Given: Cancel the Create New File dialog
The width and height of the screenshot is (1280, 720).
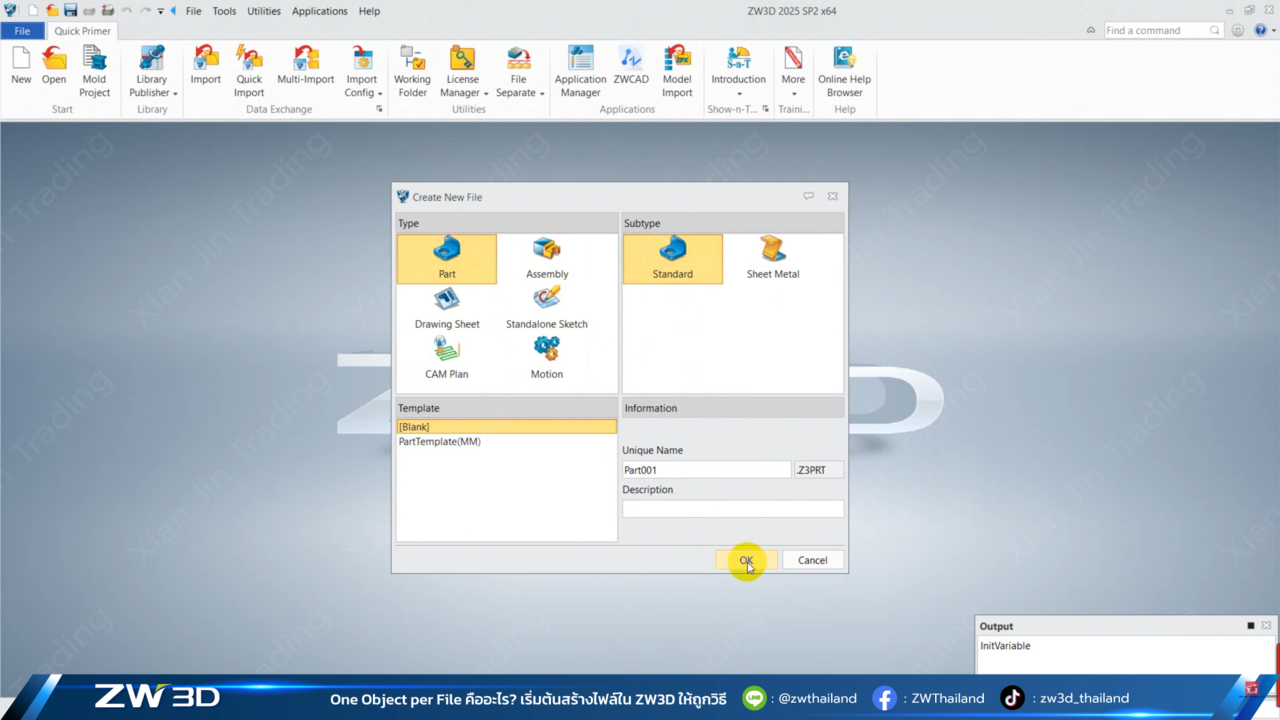Looking at the screenshot, I should (812, 560).
